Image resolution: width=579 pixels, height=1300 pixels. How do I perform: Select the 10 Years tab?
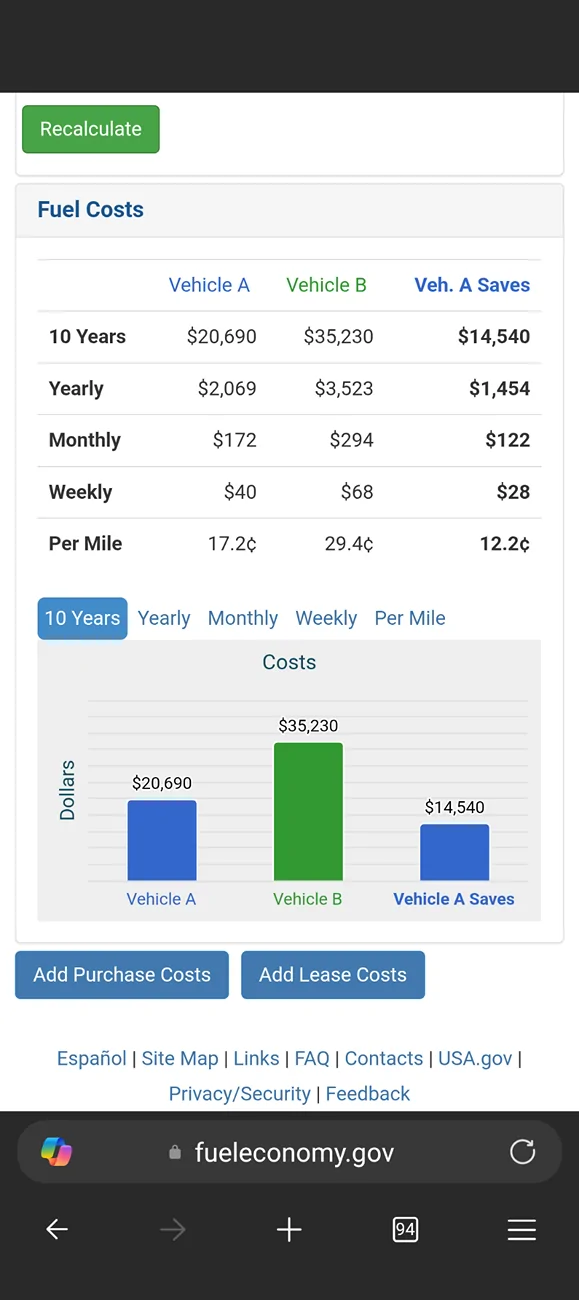coord(82,618)
